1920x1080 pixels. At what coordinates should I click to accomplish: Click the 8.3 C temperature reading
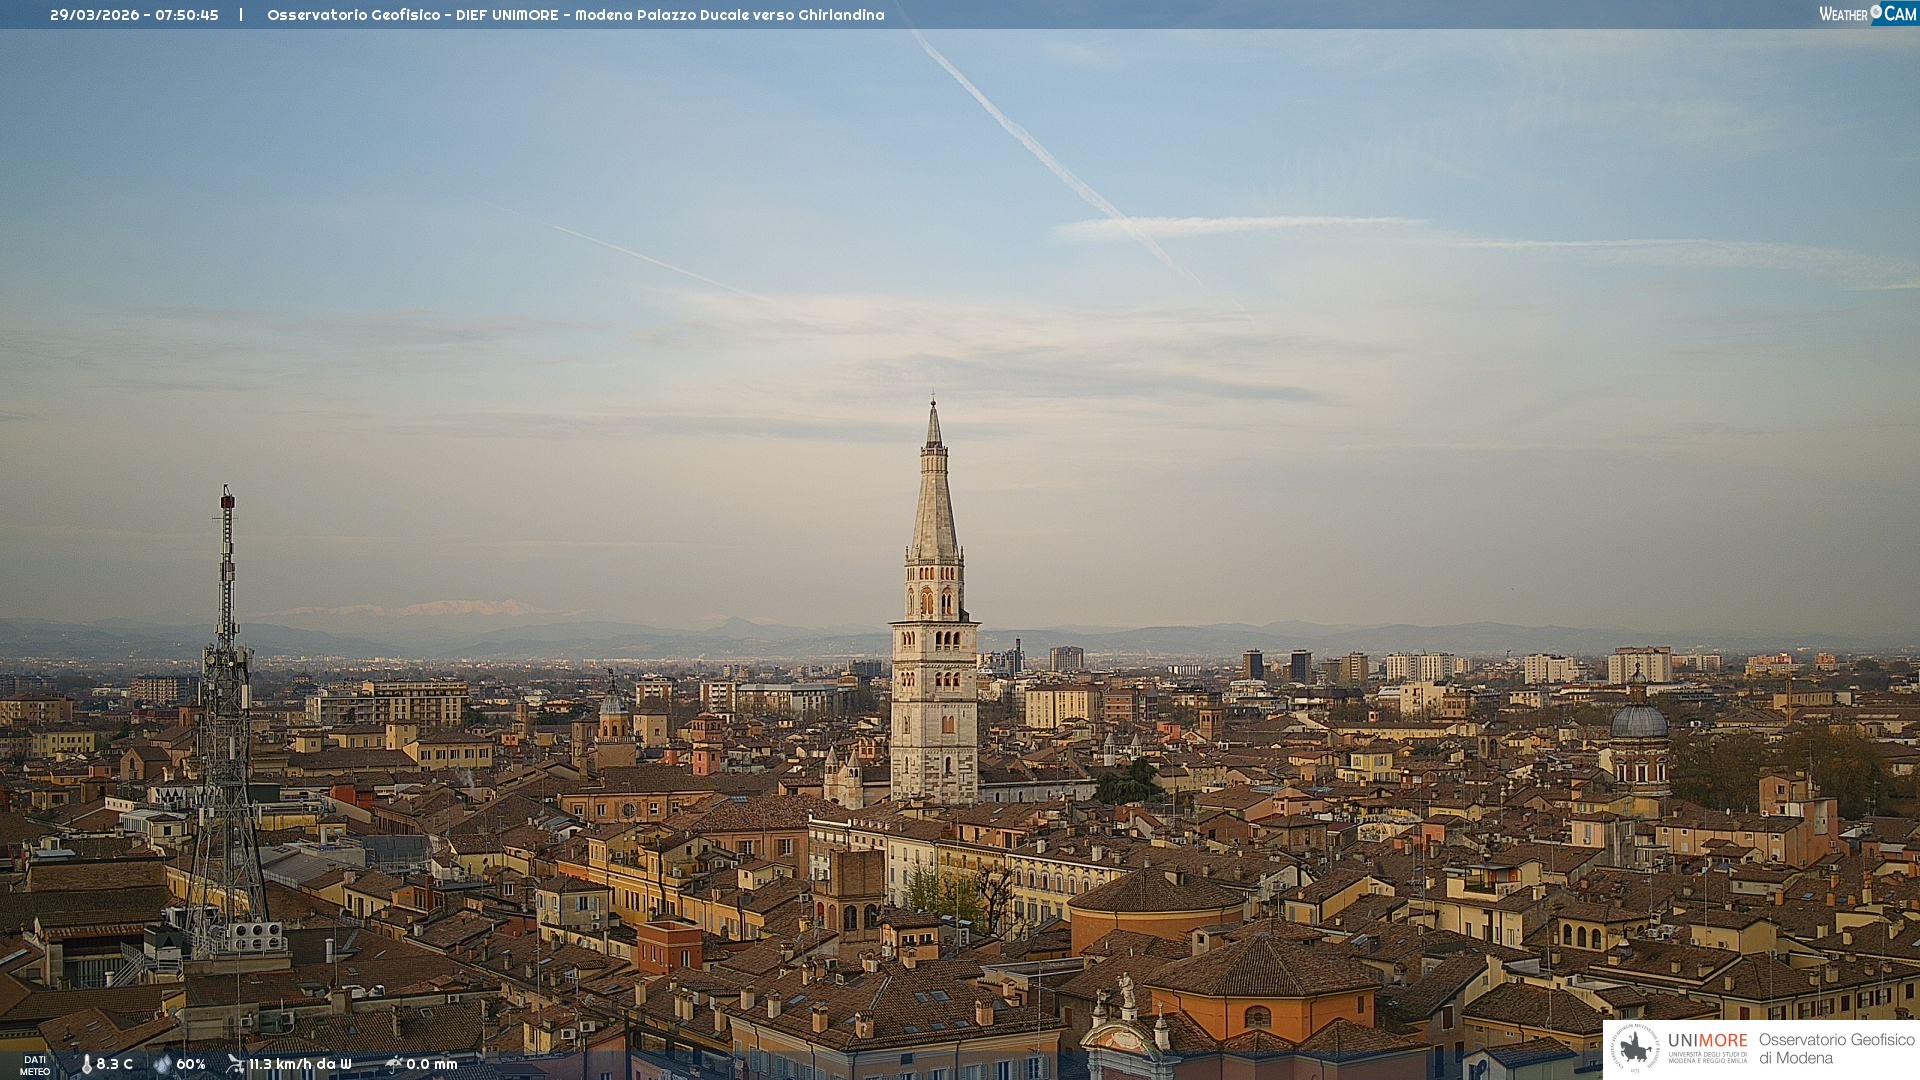115,1064
